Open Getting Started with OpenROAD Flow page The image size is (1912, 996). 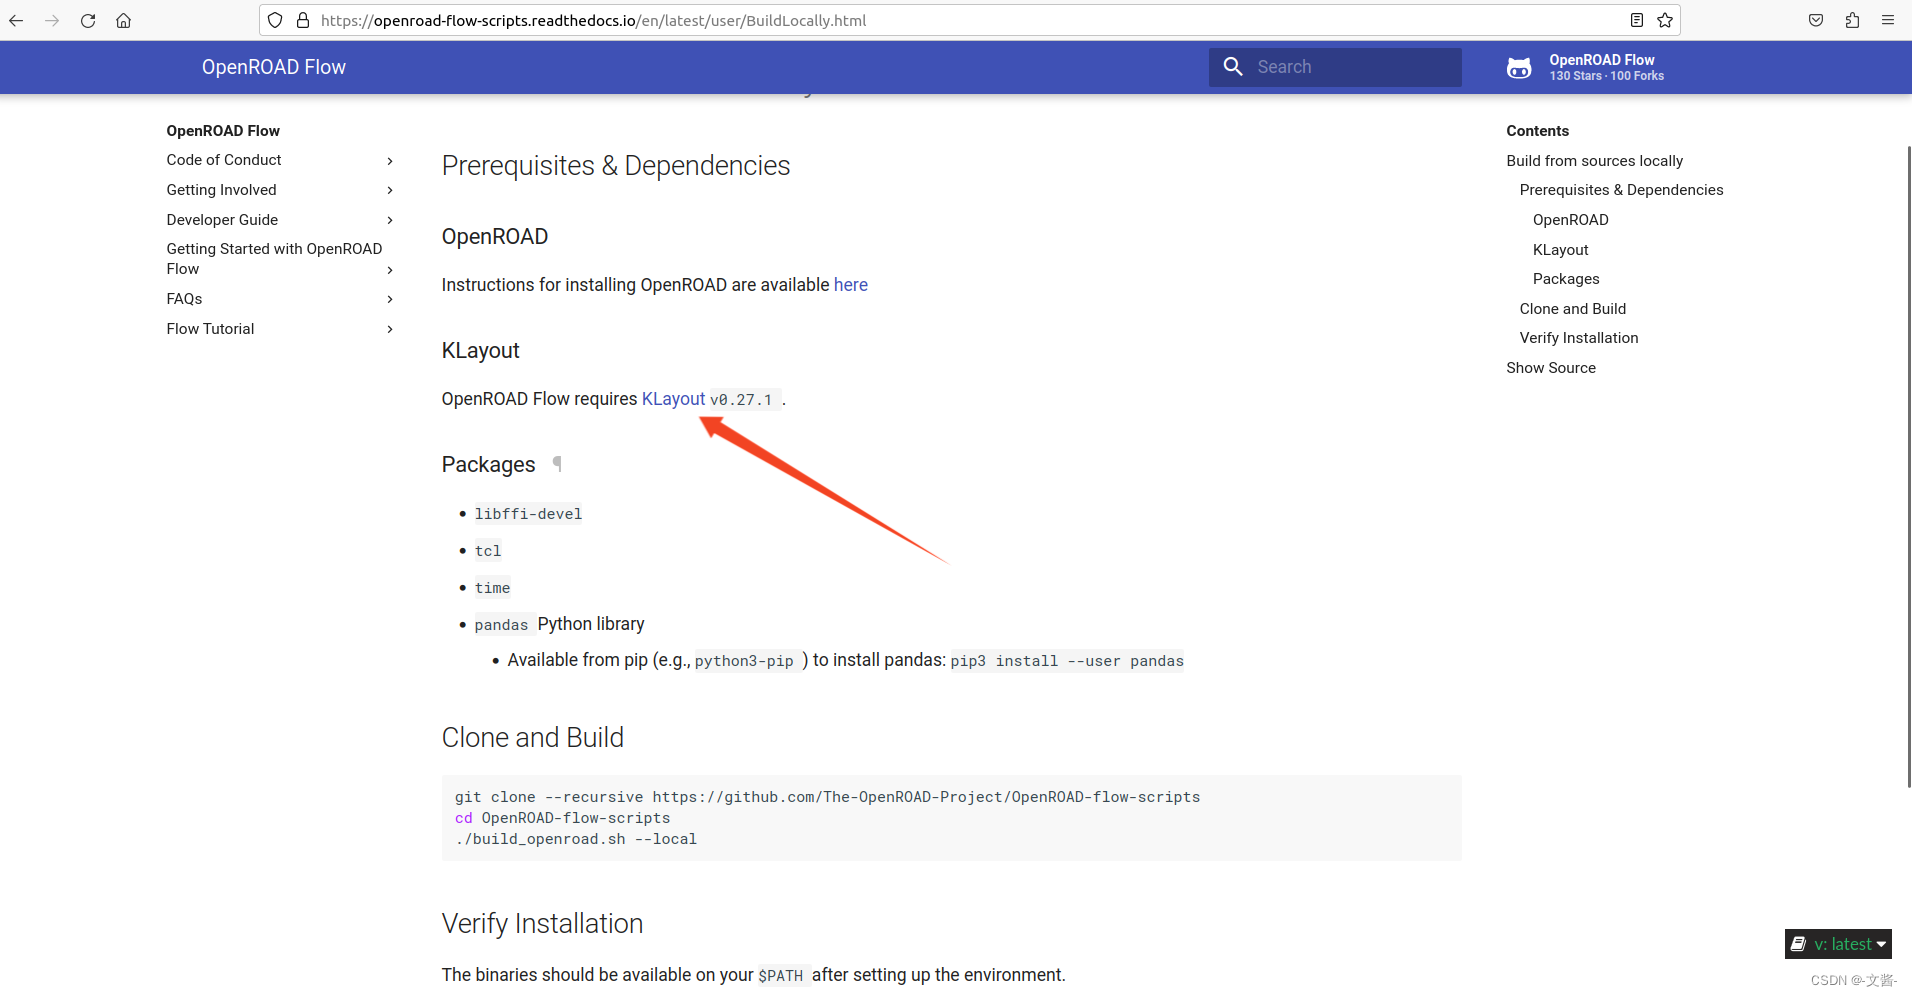[274, 259]
